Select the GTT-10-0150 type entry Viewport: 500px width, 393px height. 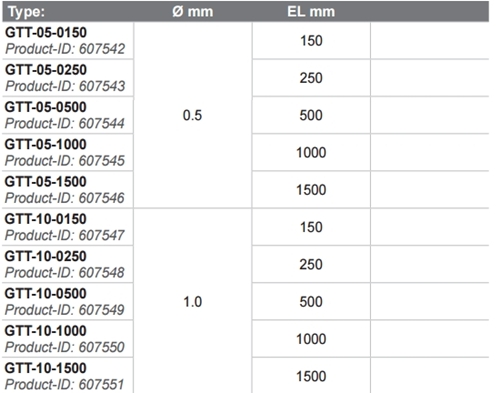pos(46,219)
